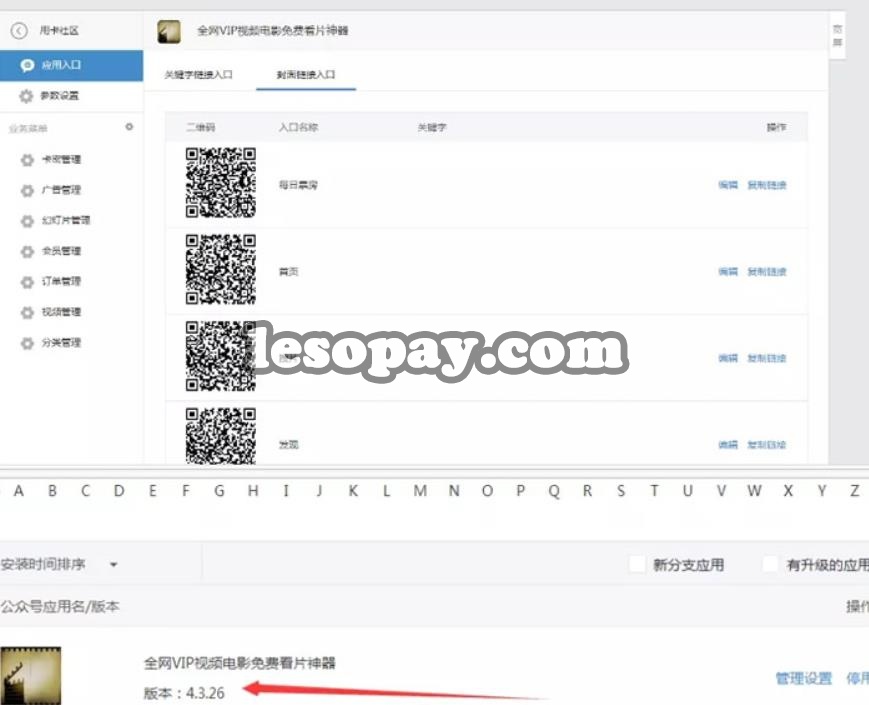Select 应用入口 in the sidebar
Viewport: 869px width, 705px height.
(x=71, y=65)
